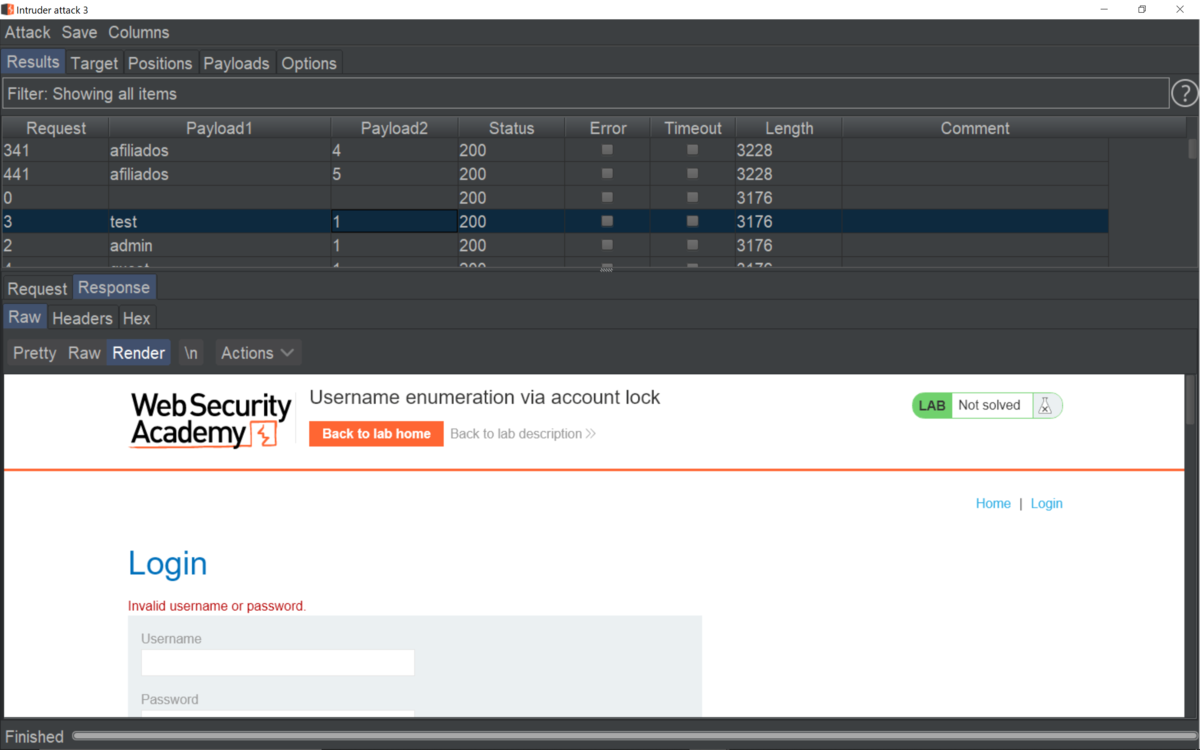Screen dimensions: 1200x750
Task: Switch to the Options tab
Action: (x=309, y=63)
